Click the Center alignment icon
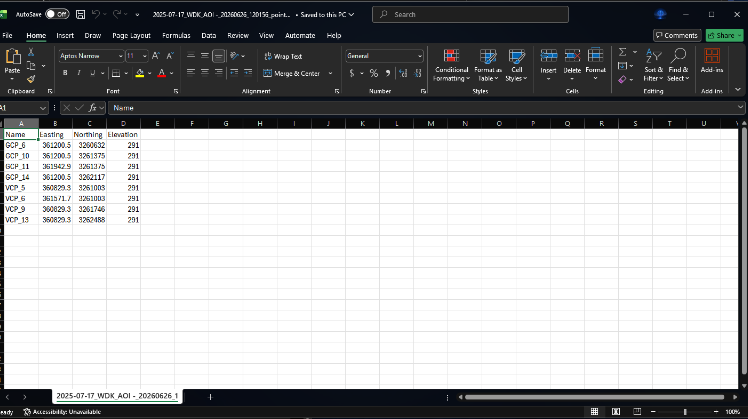This screenshot has width=748, height=419. point(205,72)
